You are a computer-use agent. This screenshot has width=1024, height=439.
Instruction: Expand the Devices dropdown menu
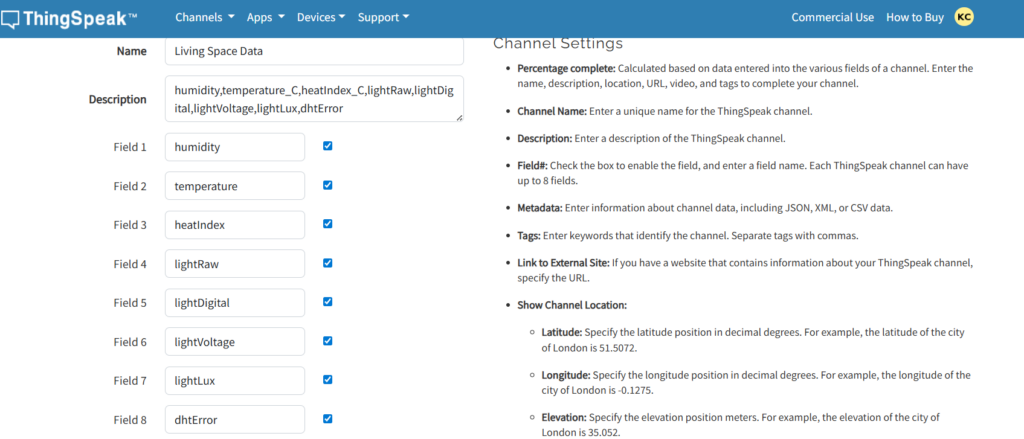click(321, 17)
